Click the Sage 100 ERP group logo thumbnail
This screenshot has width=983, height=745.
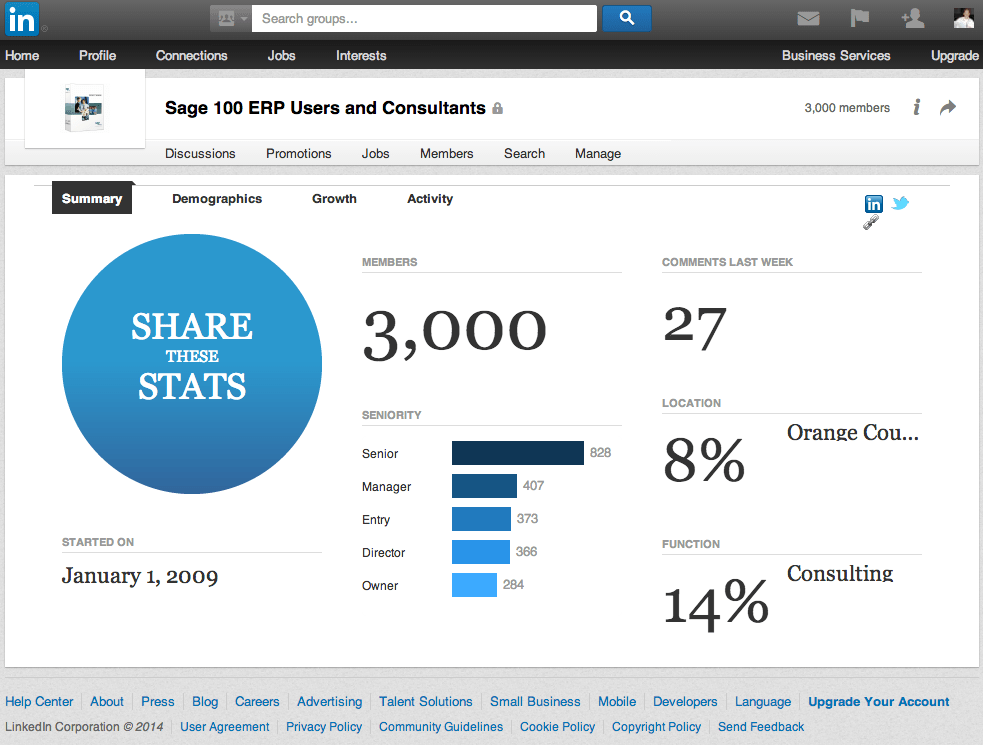click(85, 108)
